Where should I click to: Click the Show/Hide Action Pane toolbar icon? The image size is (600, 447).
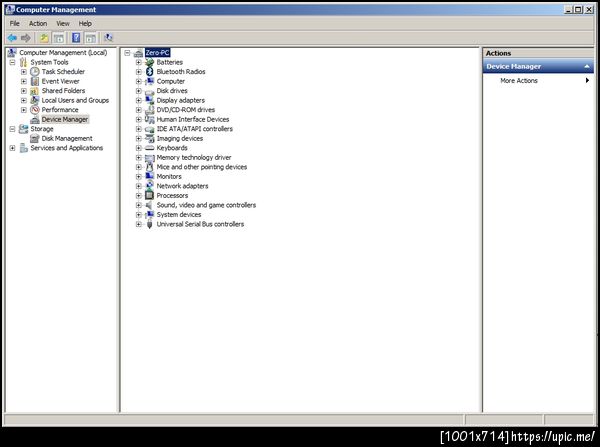(91, 38)
